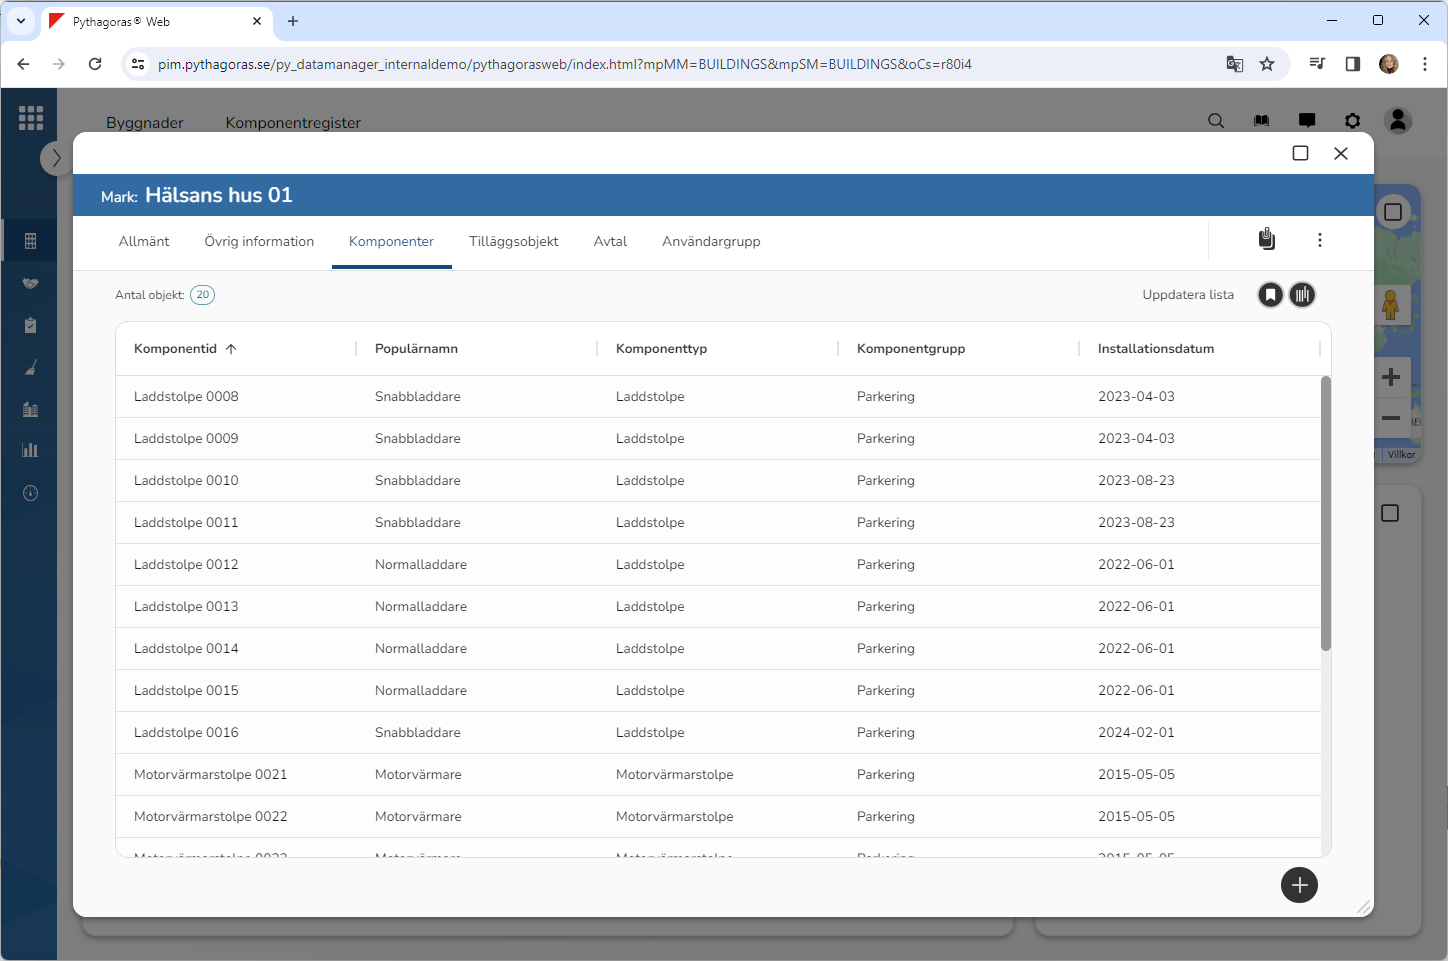1448x961 pixels.
Task: Open the column settings icon
Action: (1302, 295)
